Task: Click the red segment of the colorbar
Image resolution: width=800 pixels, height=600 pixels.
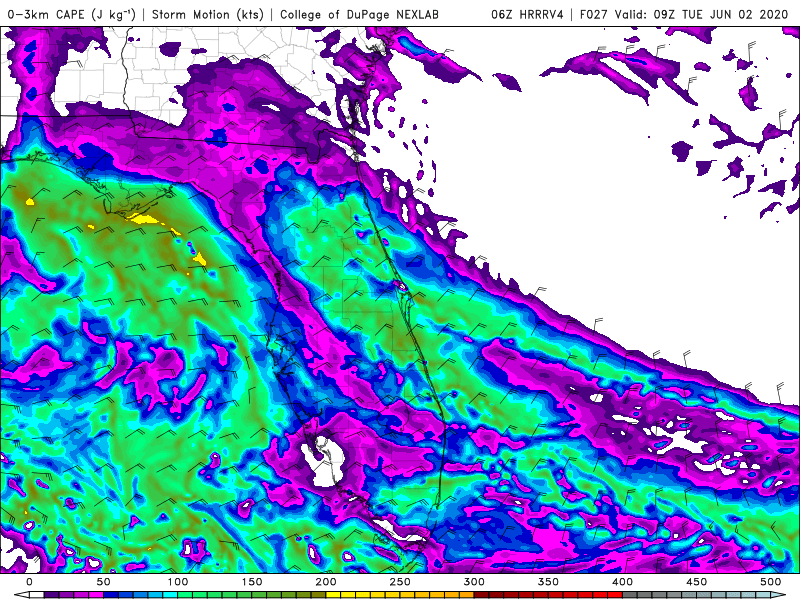Action: (x=548, y=595)
